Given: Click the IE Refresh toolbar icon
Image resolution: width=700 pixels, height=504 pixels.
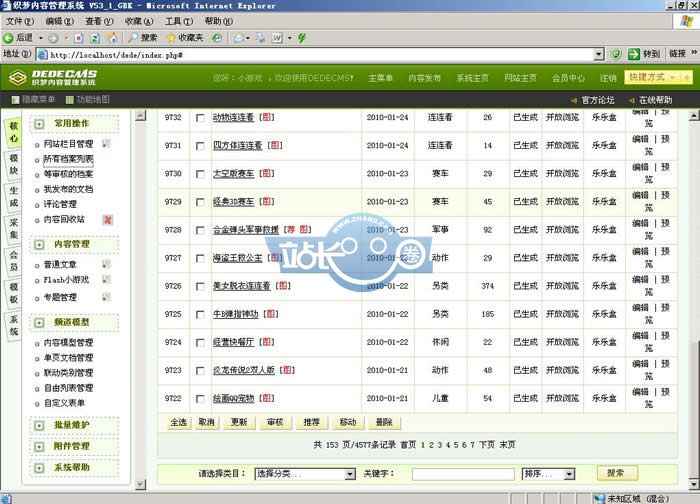Looking at the screenshot, I should click(95, 38).
